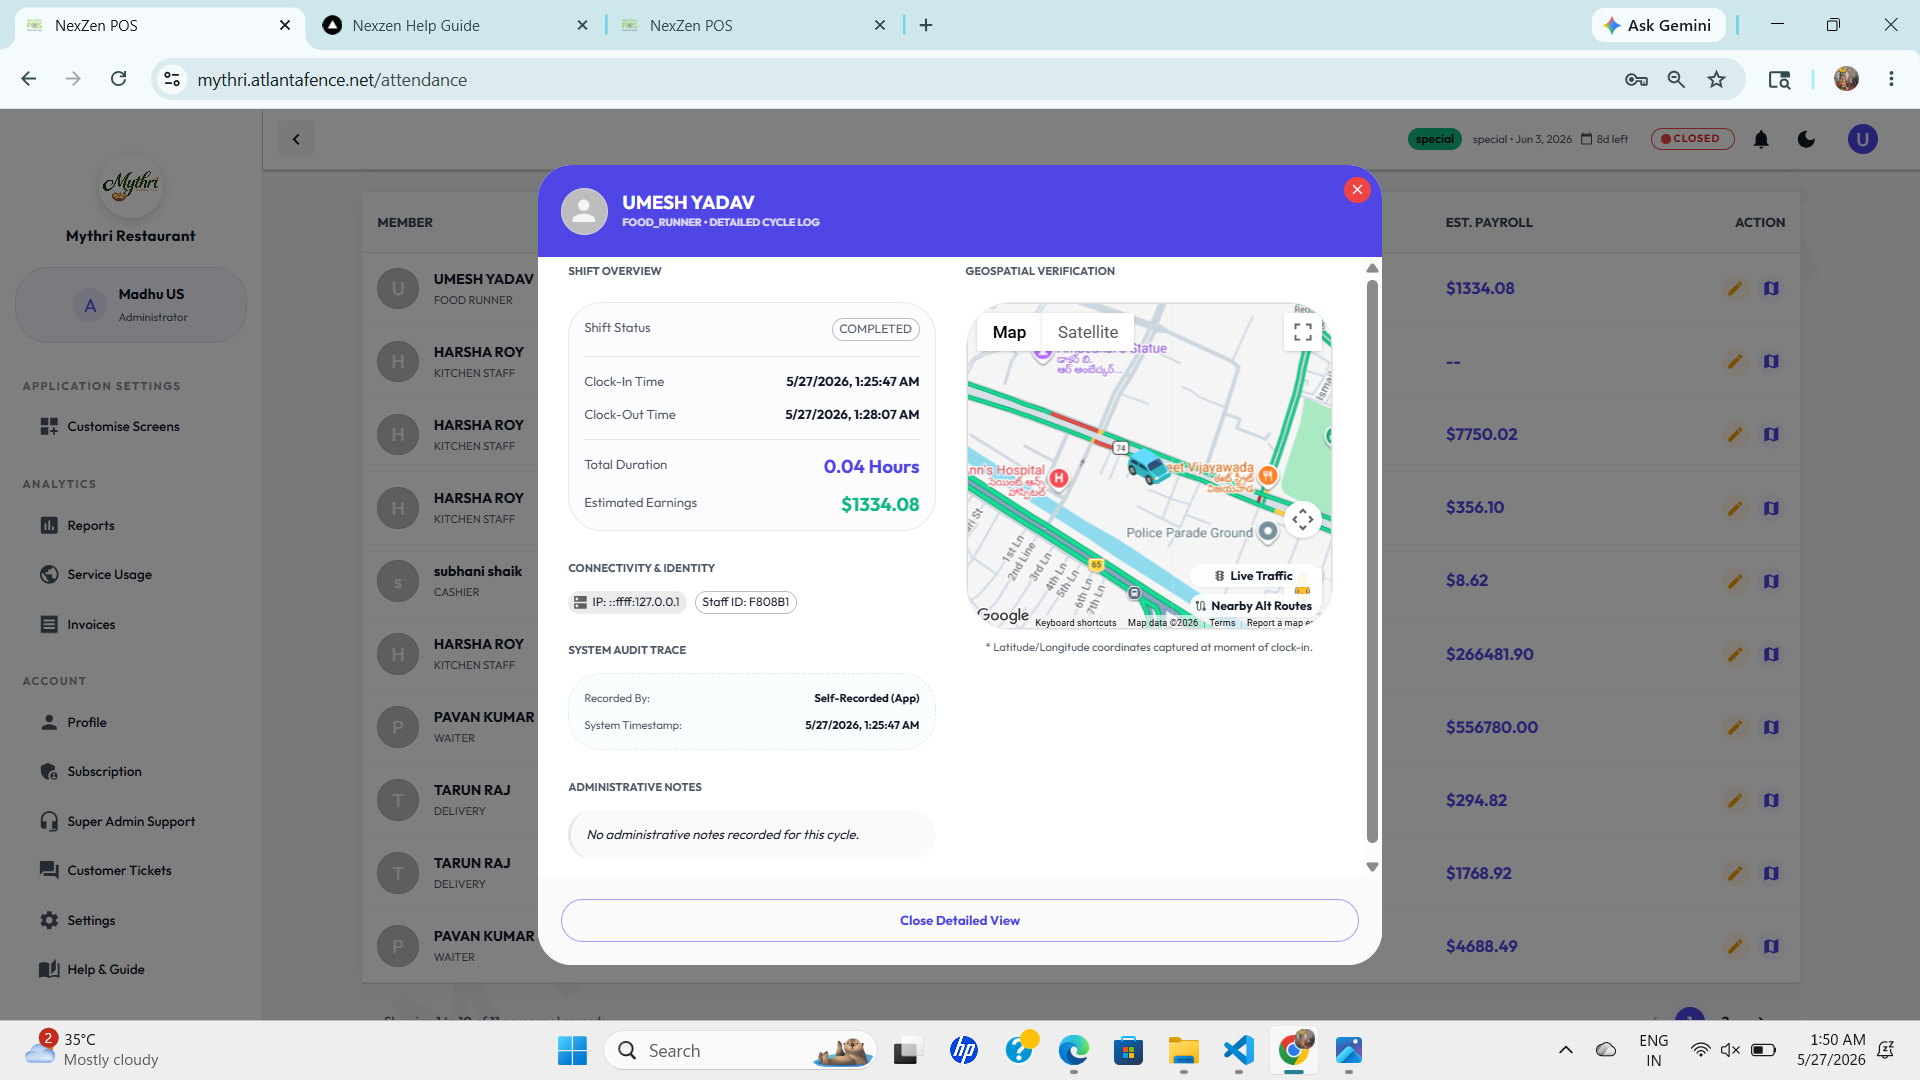The width and height of the screenshot is (1920, 1080).
Task: Toggle Live Traffic on the map
Action: (x=1254, y=576)
